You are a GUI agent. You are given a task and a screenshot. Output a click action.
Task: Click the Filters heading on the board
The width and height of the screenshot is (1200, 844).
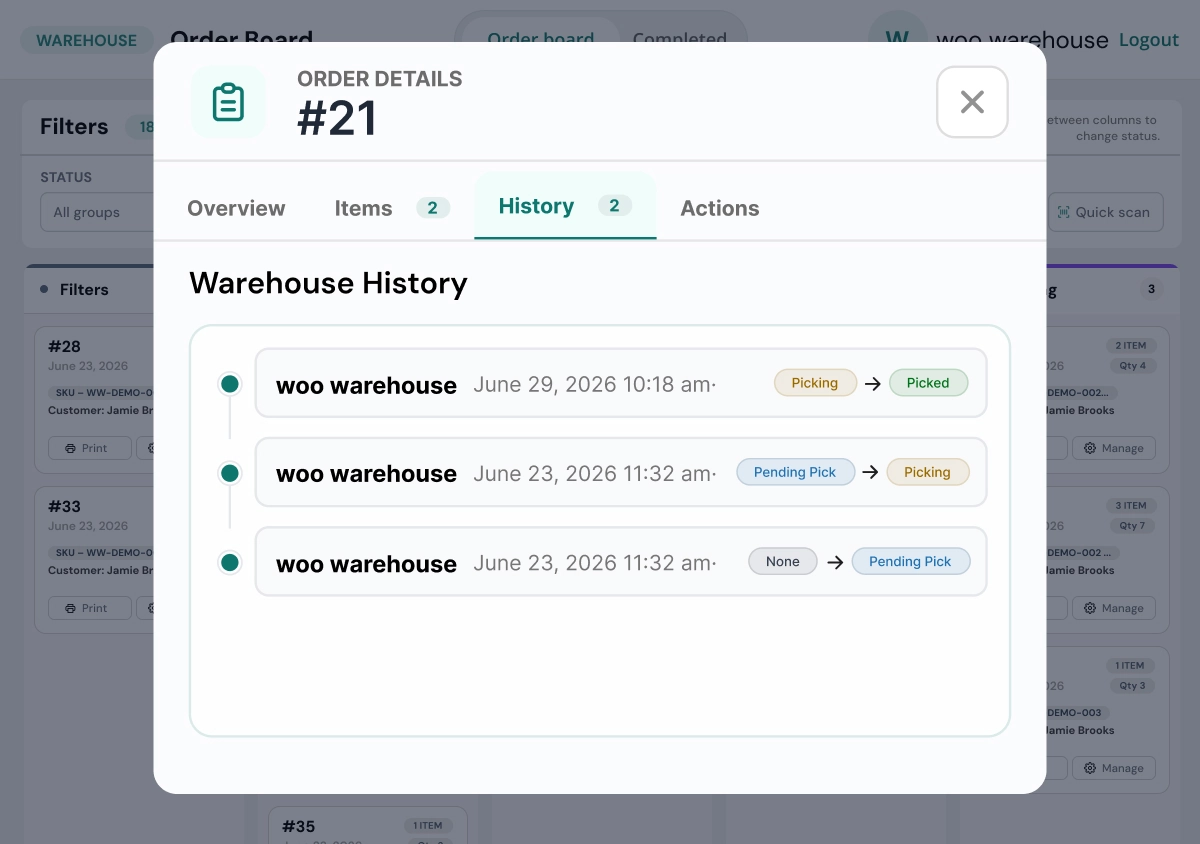84,290
